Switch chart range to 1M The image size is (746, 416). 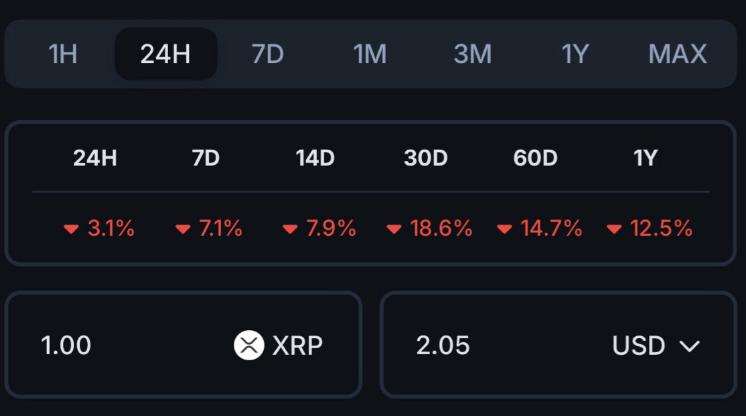370,54
